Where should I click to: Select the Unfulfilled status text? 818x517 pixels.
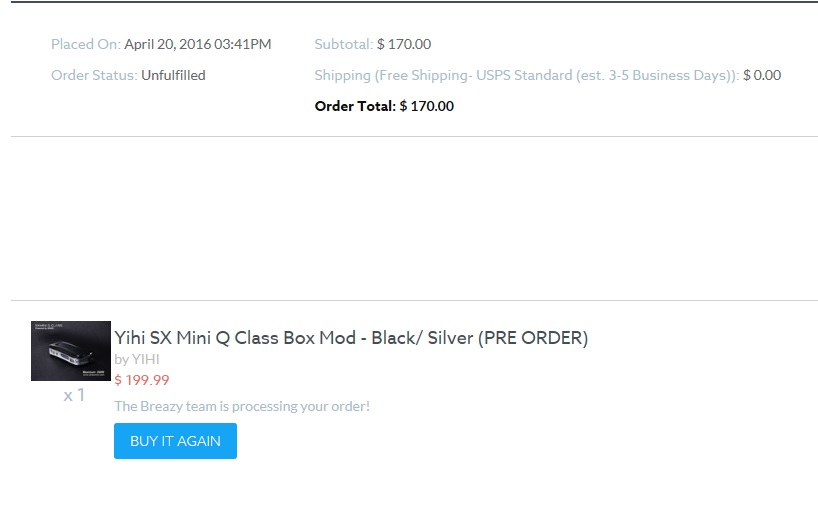coord(173,75)
